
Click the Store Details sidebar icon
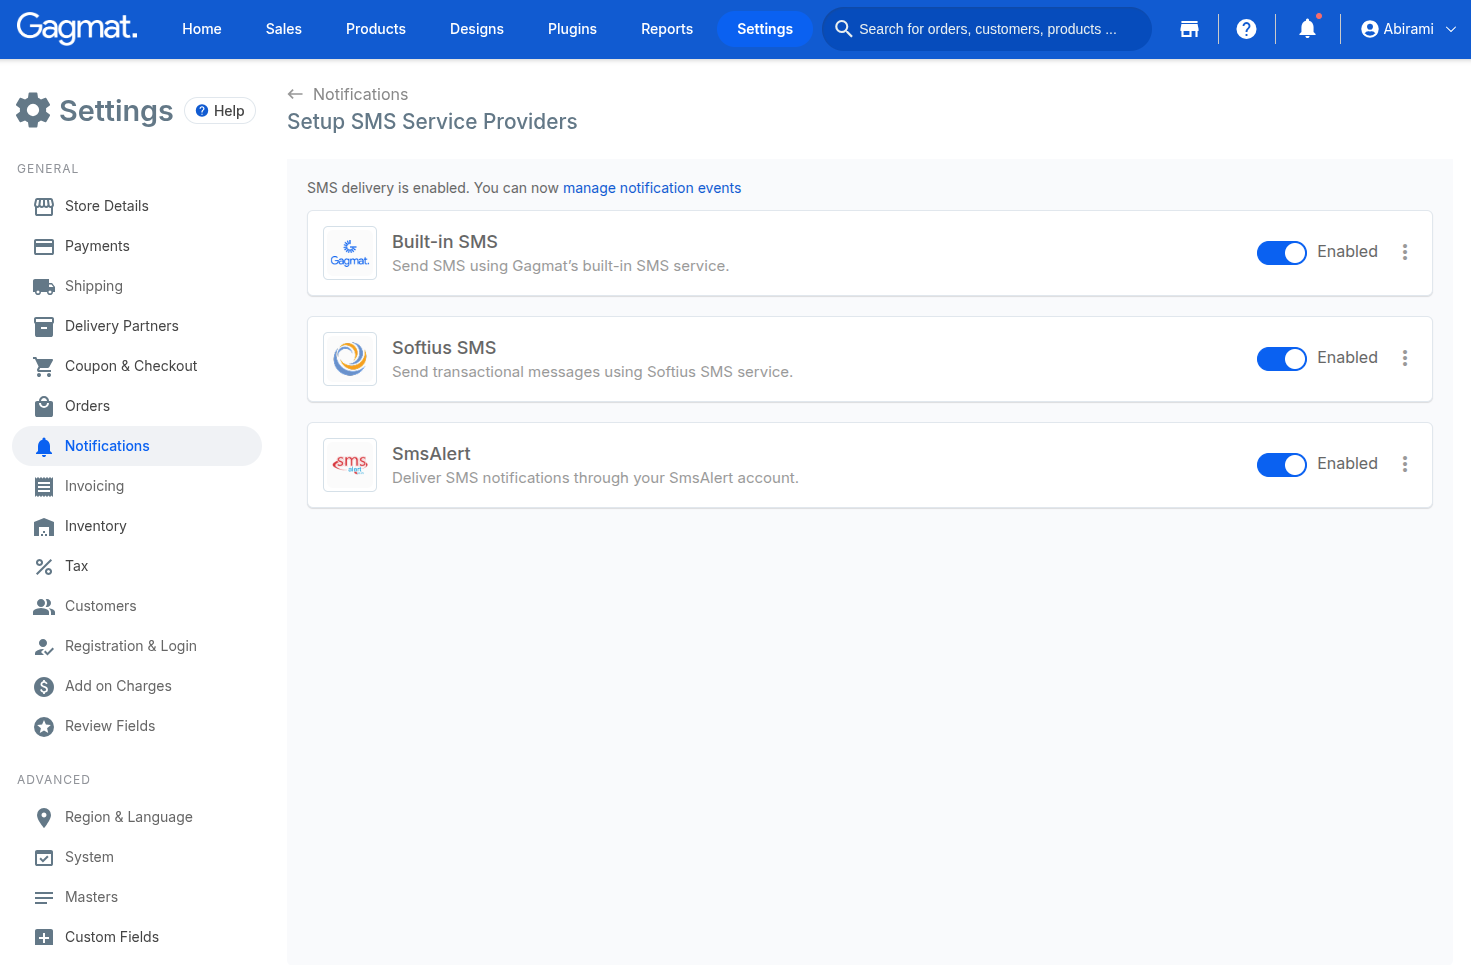coord(44,206)
